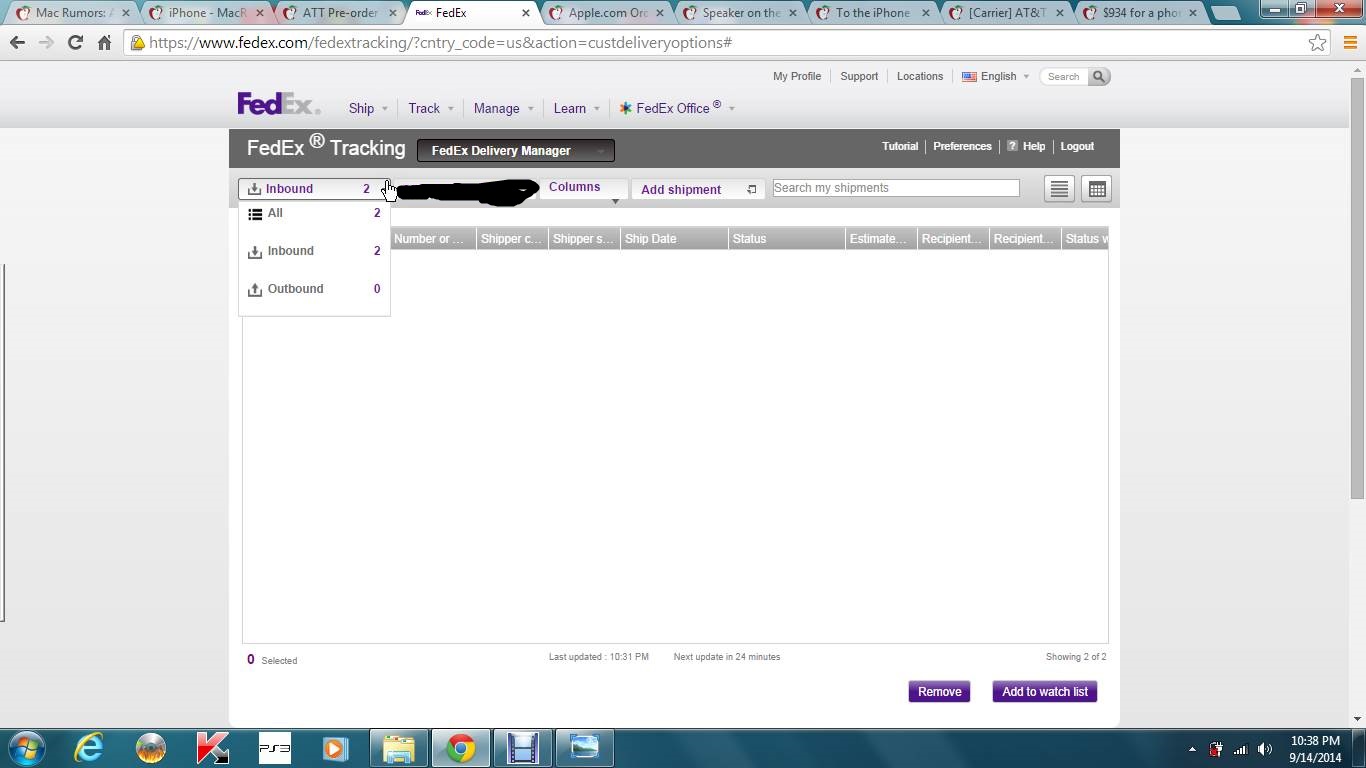This screenshot has width=1366, height=768.
Task: Click the Chrome taskbar icon
Action: pyautogui.click(x=460, y=748)
